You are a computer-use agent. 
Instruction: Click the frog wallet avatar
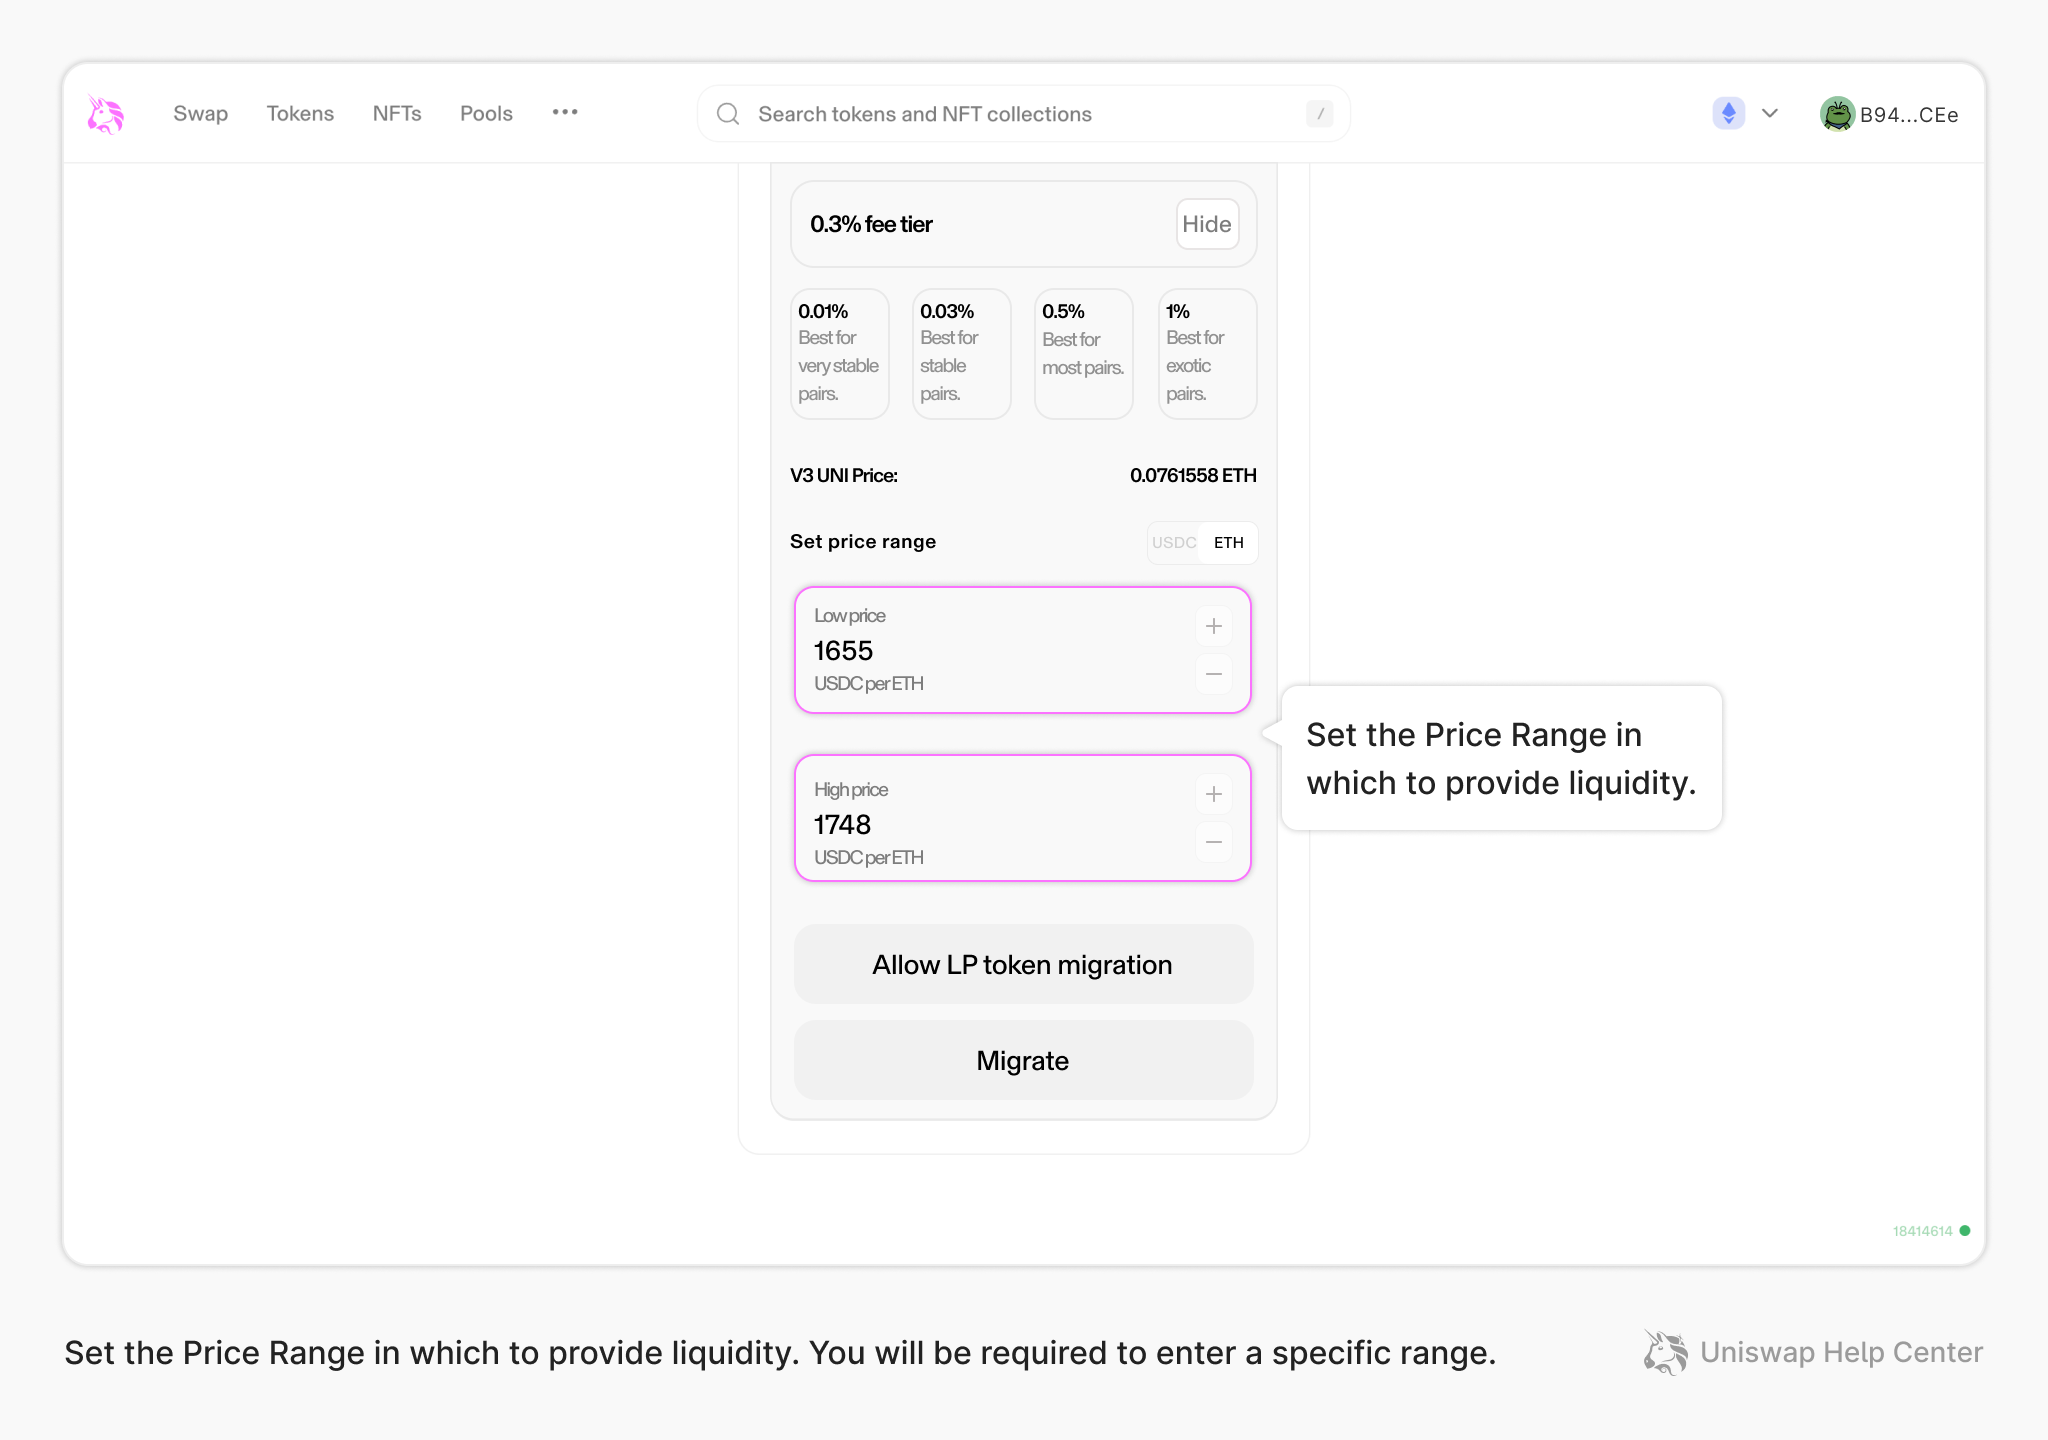(1837, 113)
